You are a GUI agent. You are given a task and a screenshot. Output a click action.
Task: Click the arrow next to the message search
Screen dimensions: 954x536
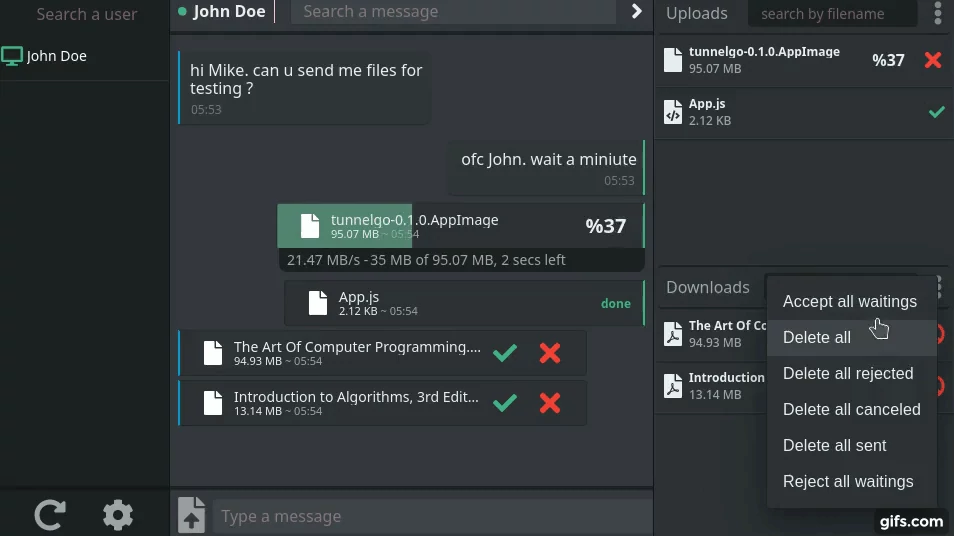click(x=636, y=12)
